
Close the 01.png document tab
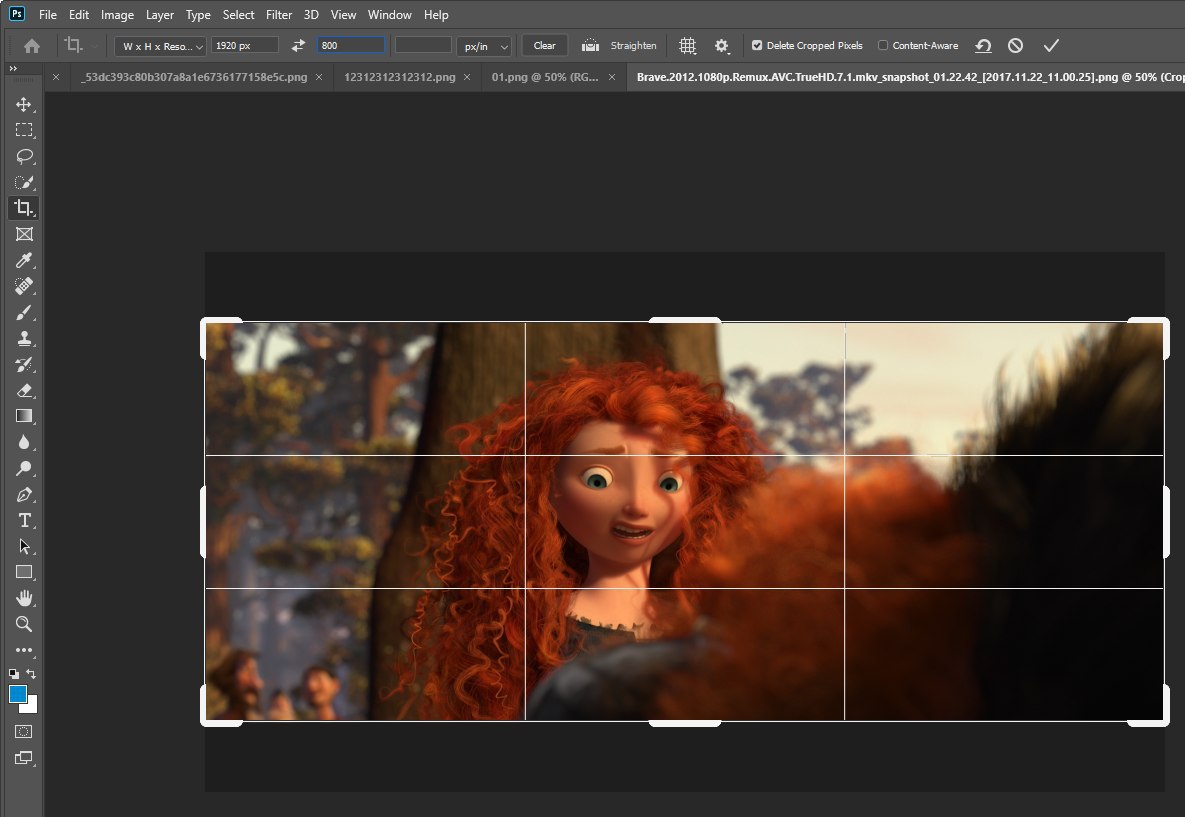tap(612, 77)
